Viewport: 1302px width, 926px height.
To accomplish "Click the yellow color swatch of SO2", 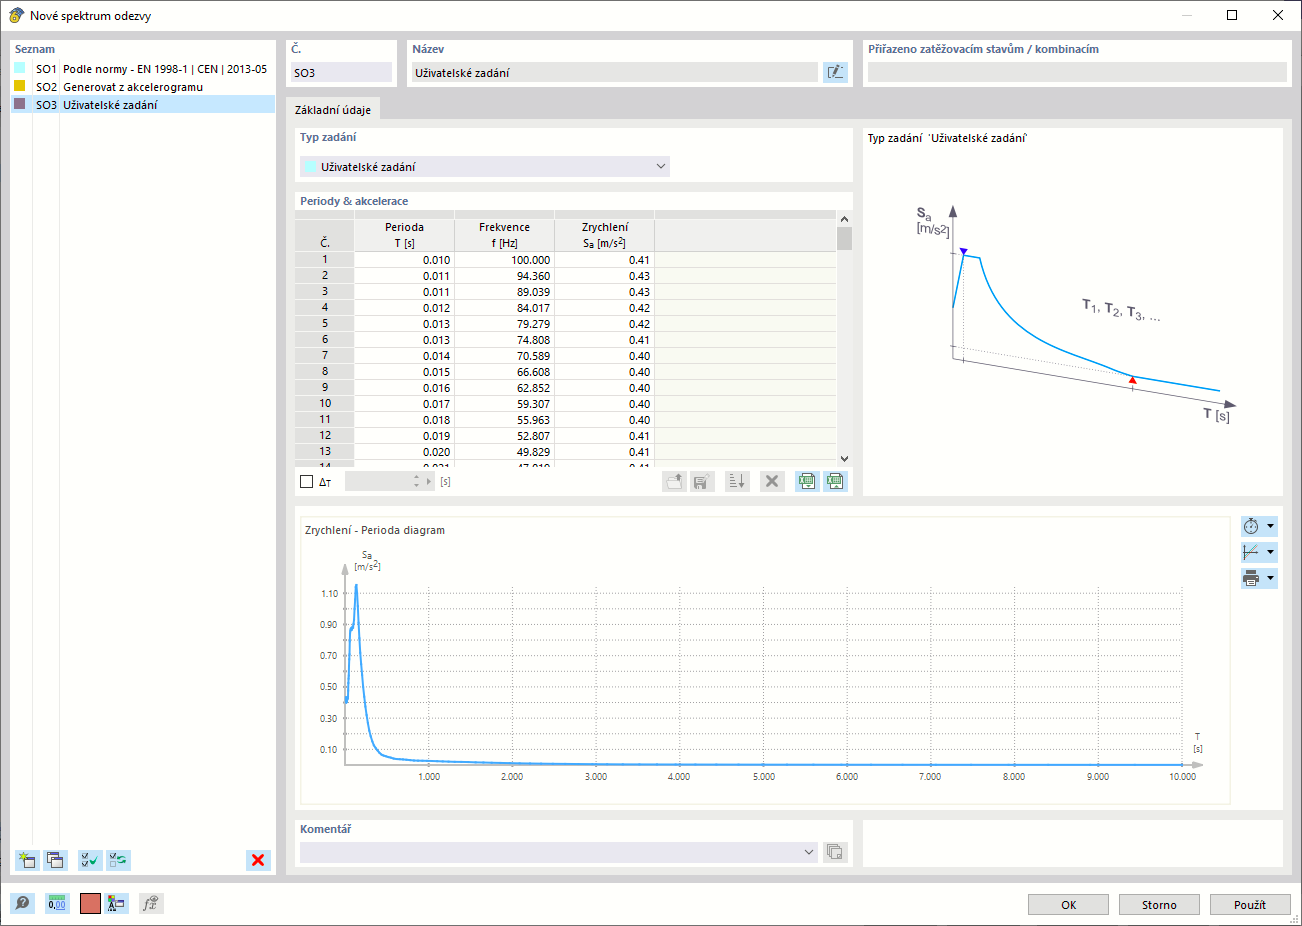I will 20,86.
